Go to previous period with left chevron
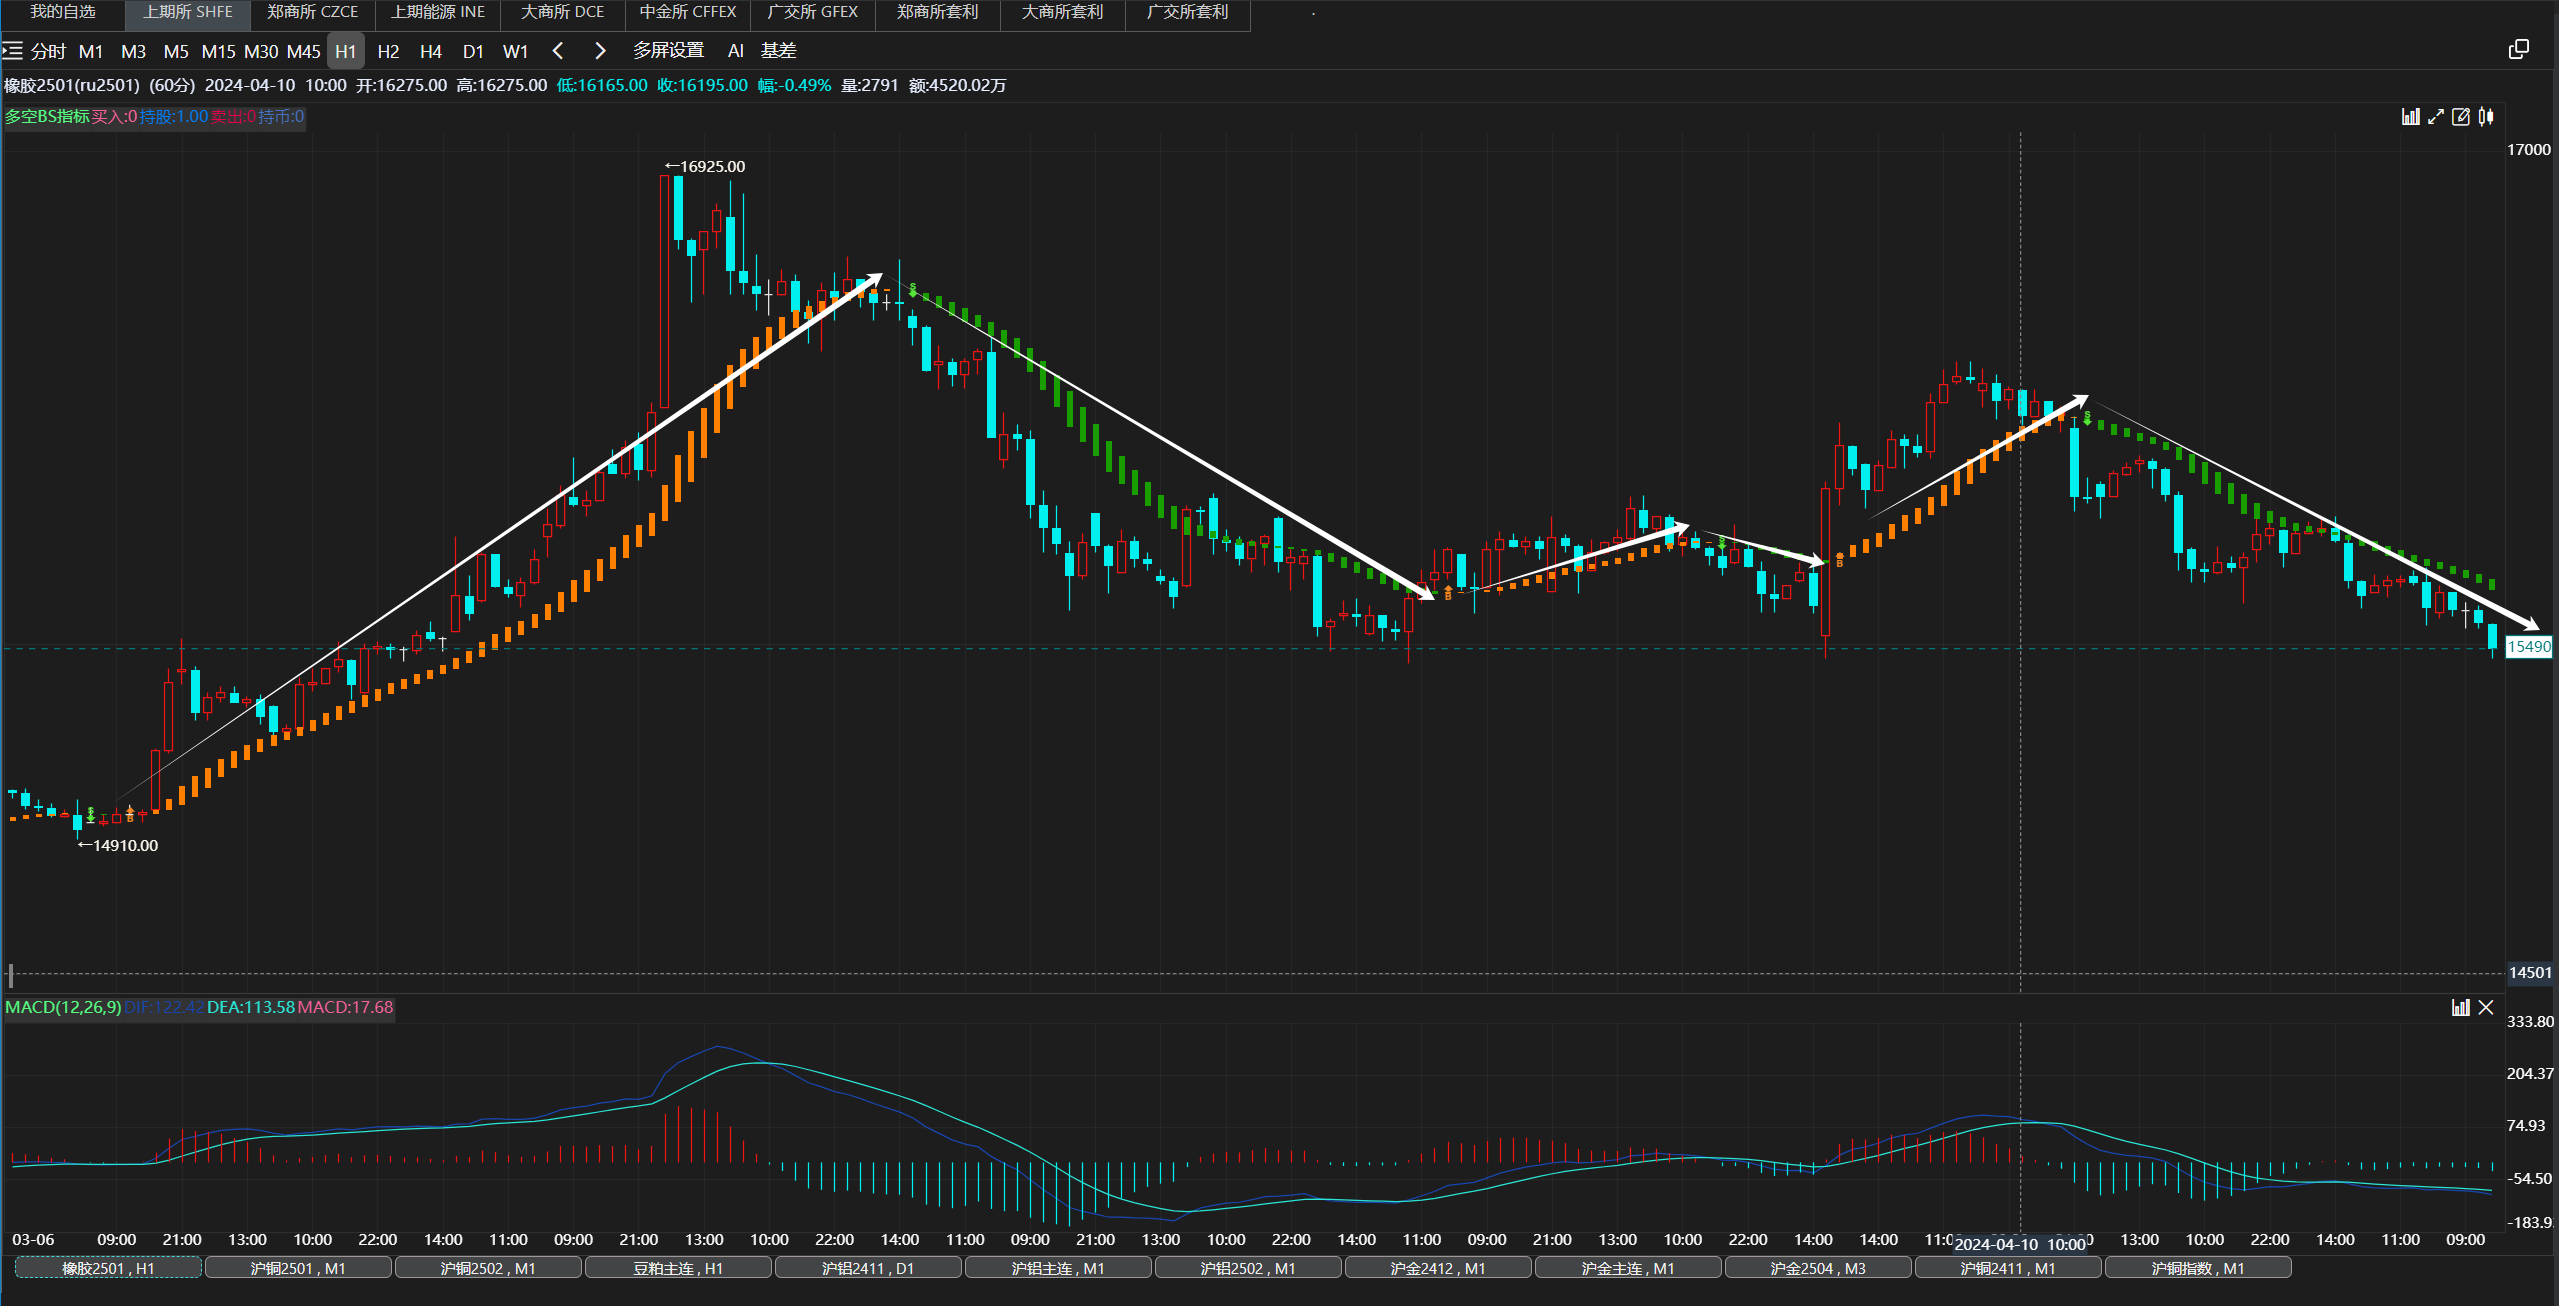Screen dimensions: 2559x1306 558,51
